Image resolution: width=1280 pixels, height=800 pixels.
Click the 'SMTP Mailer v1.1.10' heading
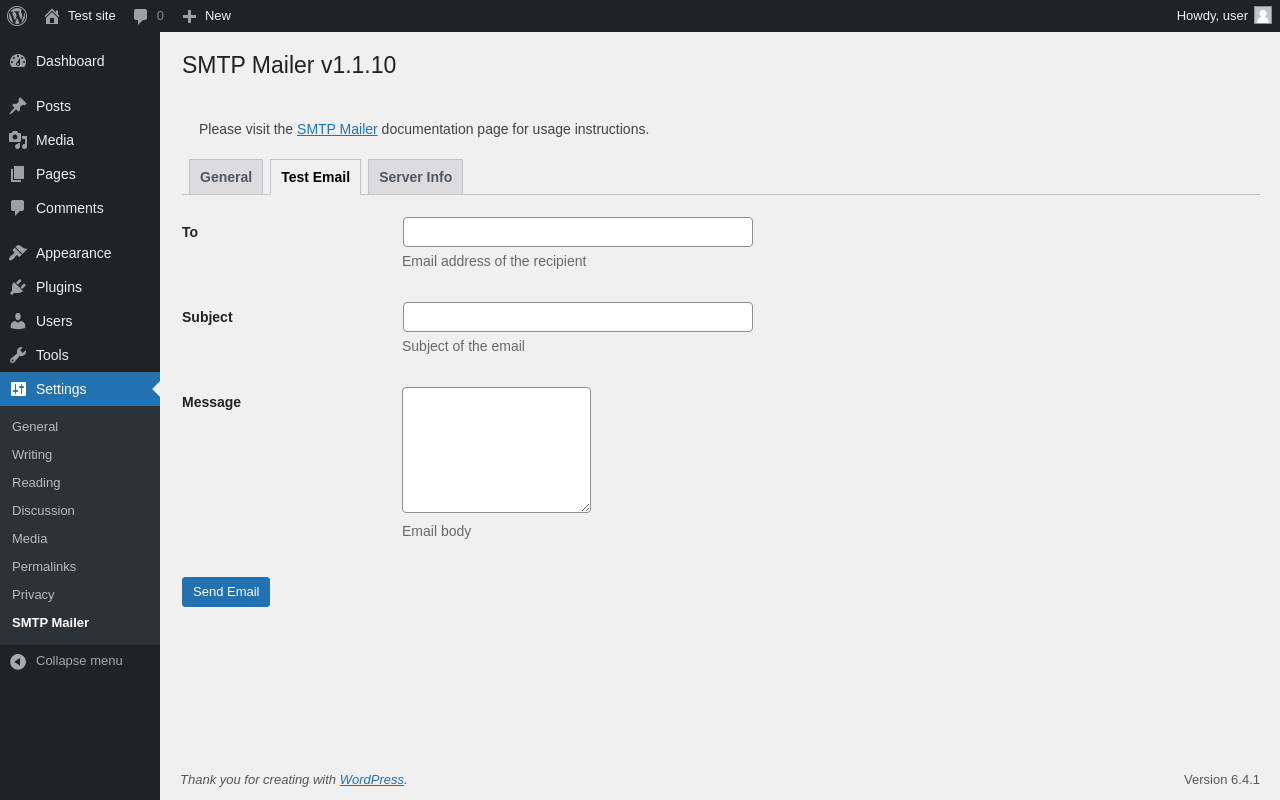(x=289, y=65)
